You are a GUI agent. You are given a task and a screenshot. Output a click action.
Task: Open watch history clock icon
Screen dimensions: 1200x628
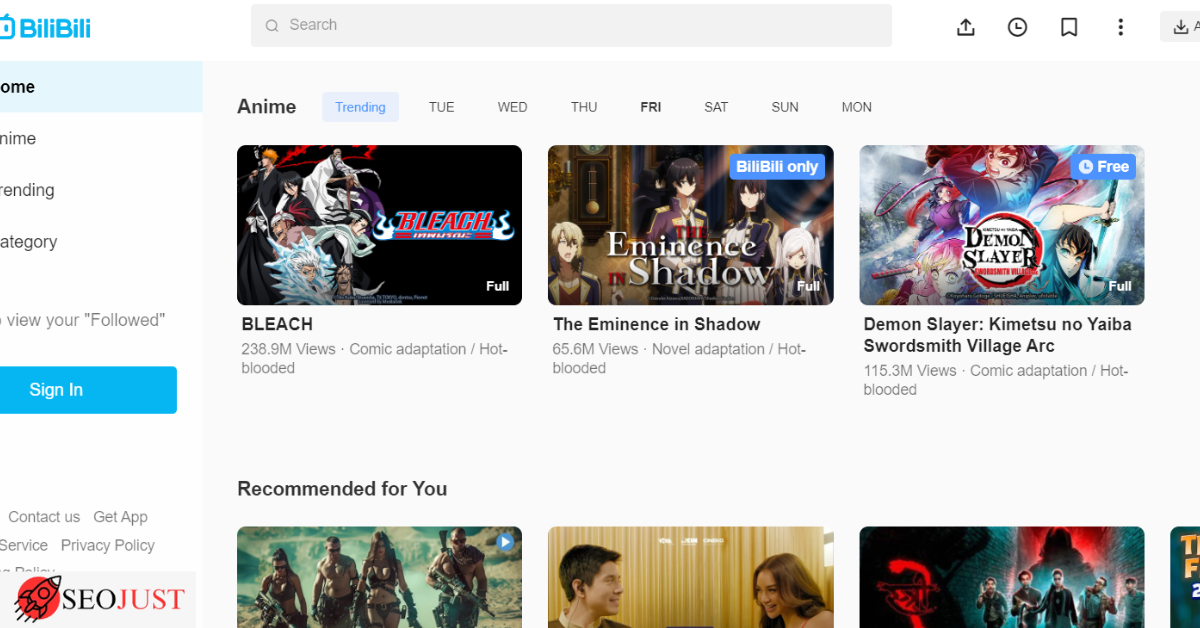[x=1017, y=27]
